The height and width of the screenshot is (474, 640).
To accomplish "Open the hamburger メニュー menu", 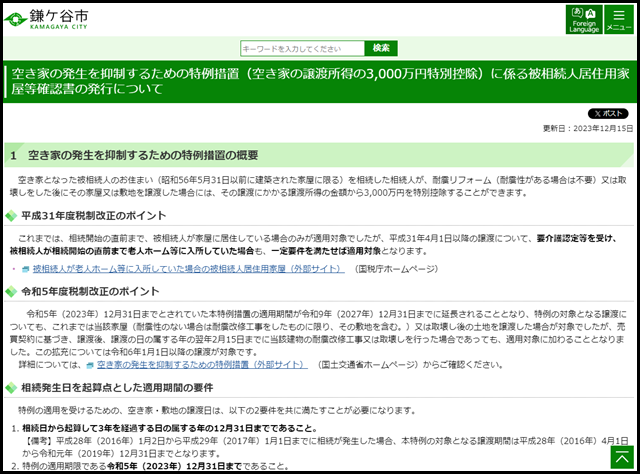I will pos(619,20).
